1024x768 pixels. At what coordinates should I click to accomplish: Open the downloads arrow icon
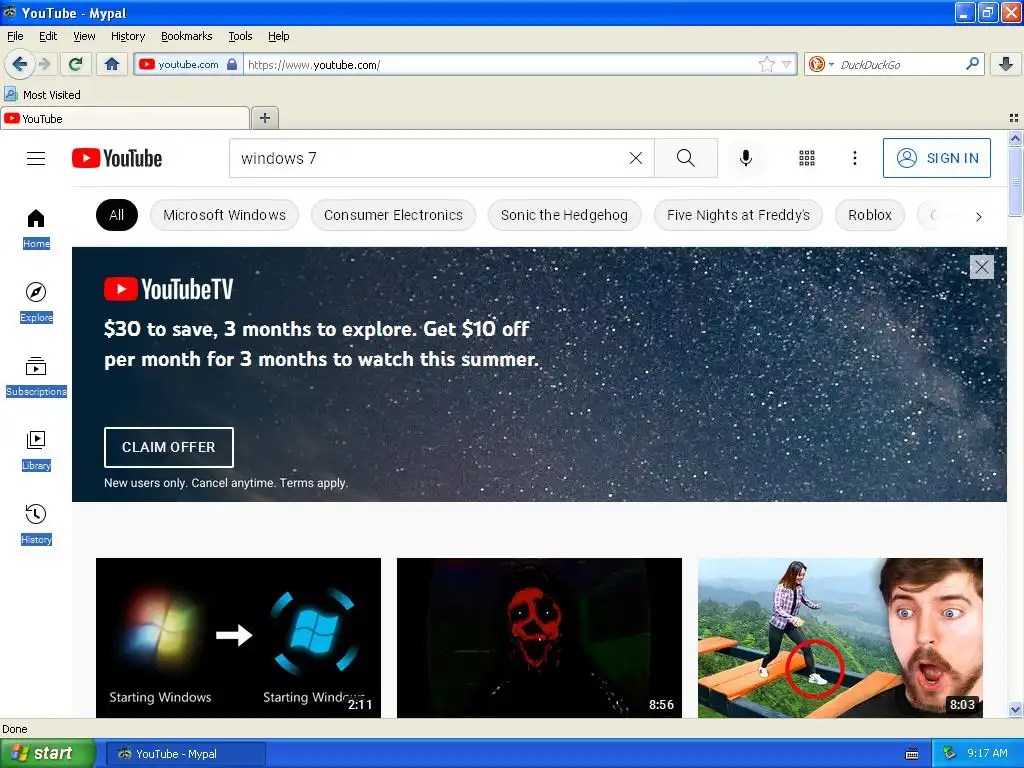[1006, 64]
